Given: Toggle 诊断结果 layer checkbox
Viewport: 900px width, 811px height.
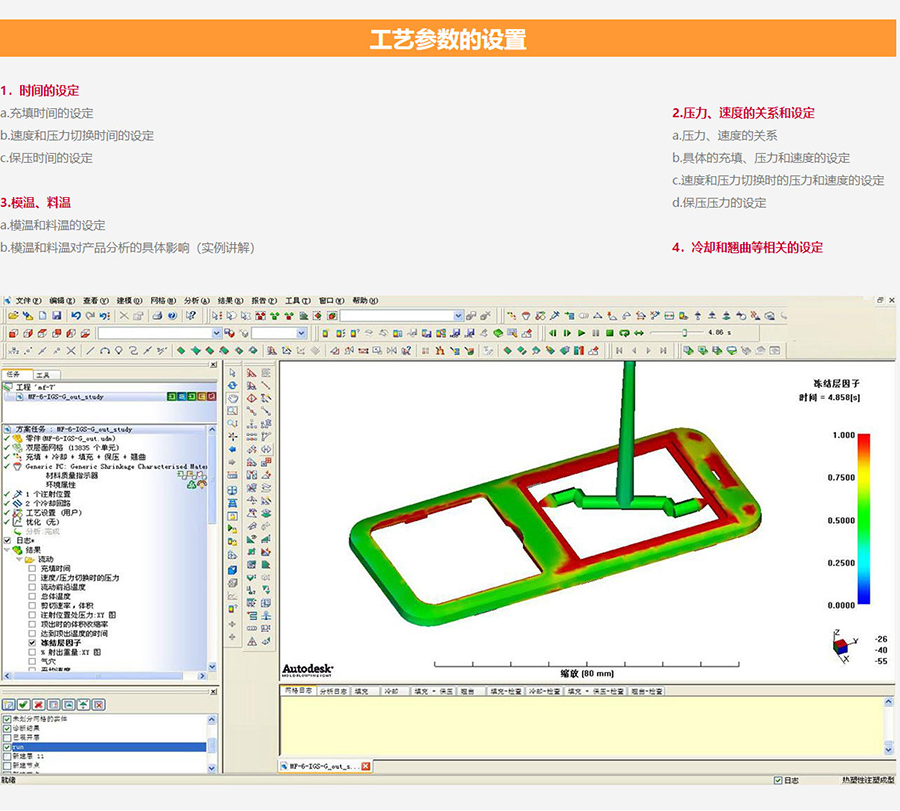Looking at the screenshot, I should click(x=7, y=728).
